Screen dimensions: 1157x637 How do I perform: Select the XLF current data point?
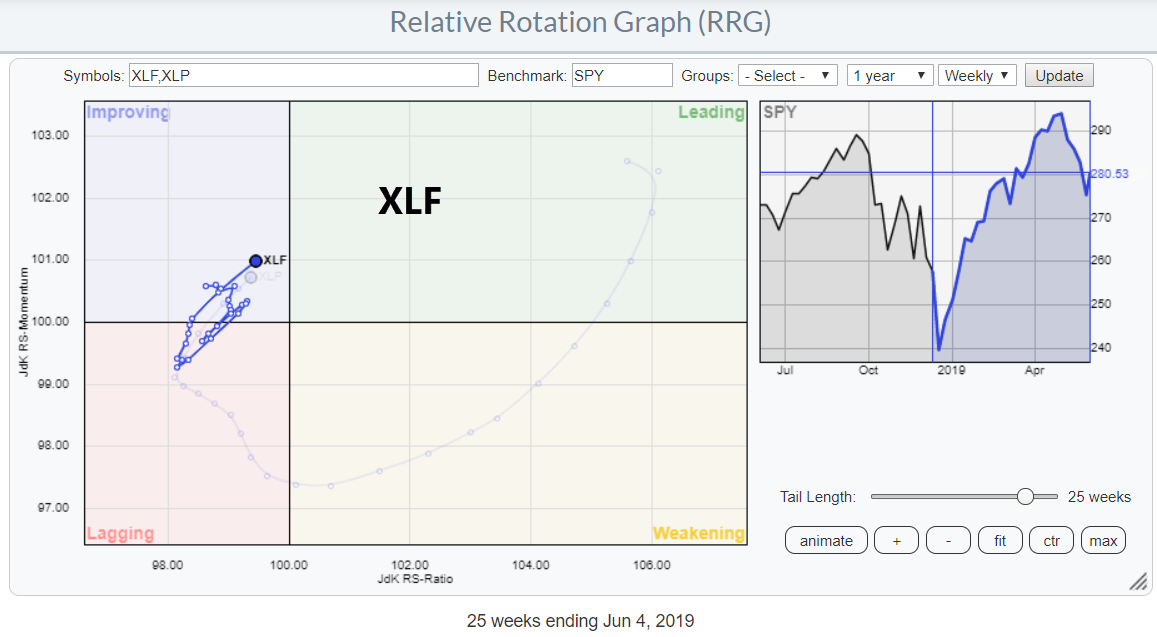click(x=255, y=261)
